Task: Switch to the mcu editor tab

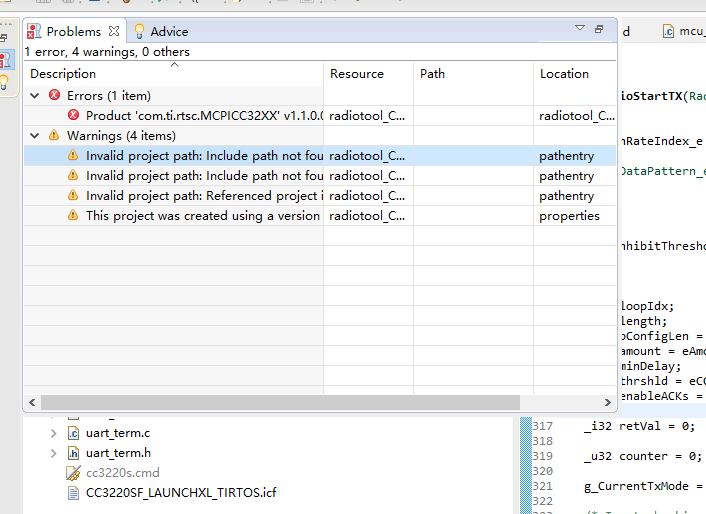Action: tap(683, 31)
